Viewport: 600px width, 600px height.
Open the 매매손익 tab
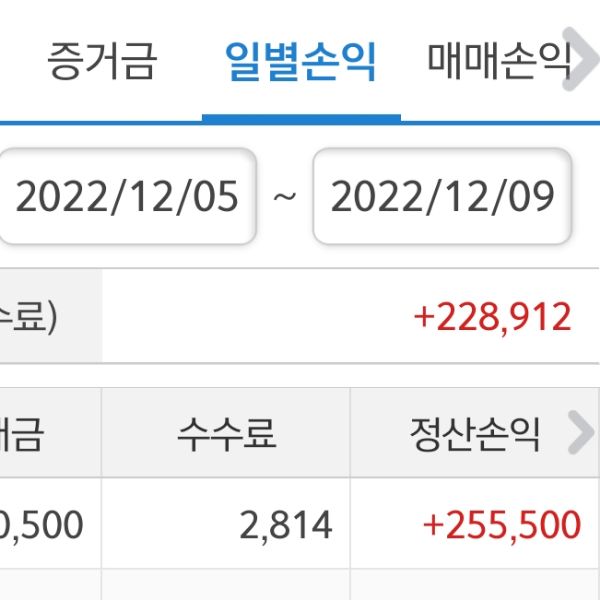[498, 62]
